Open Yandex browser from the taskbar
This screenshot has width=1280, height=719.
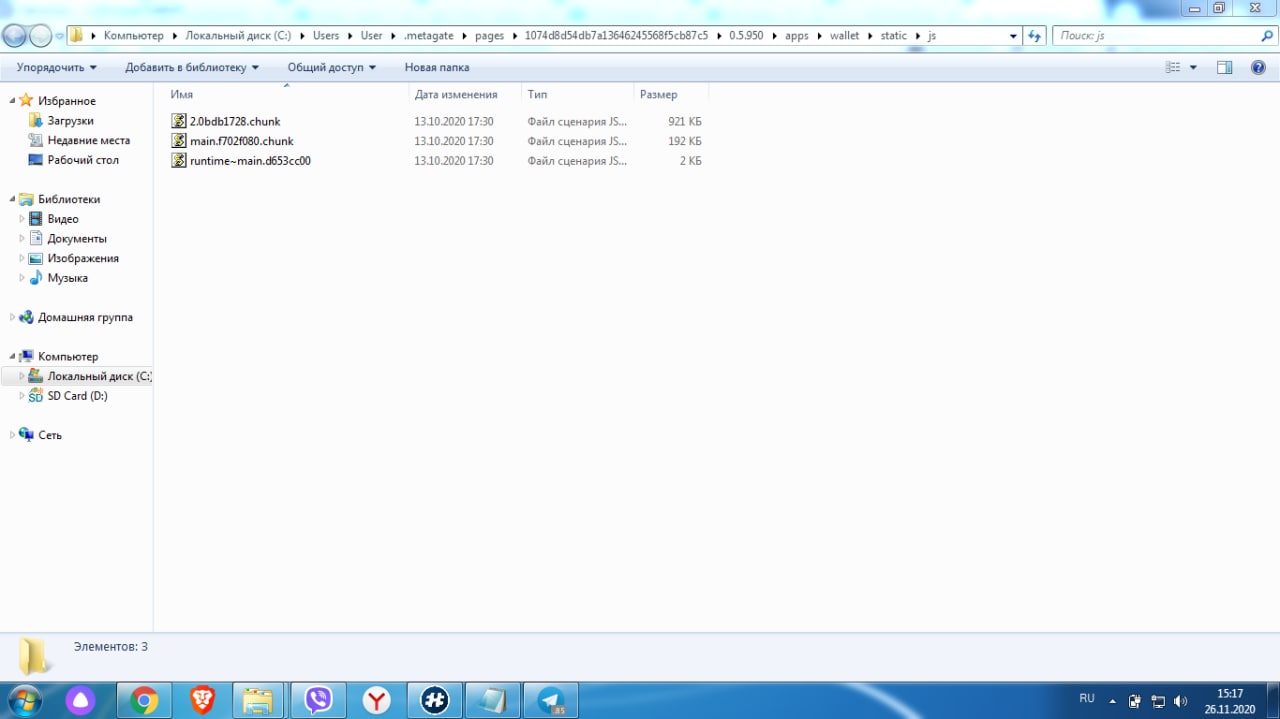(376, 700)
